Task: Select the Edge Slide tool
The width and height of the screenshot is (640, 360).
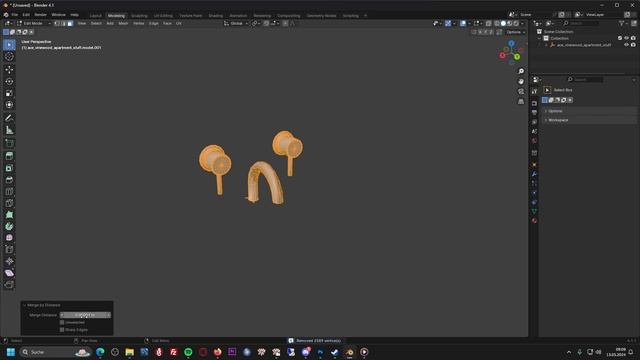Action: coord(9,250)
